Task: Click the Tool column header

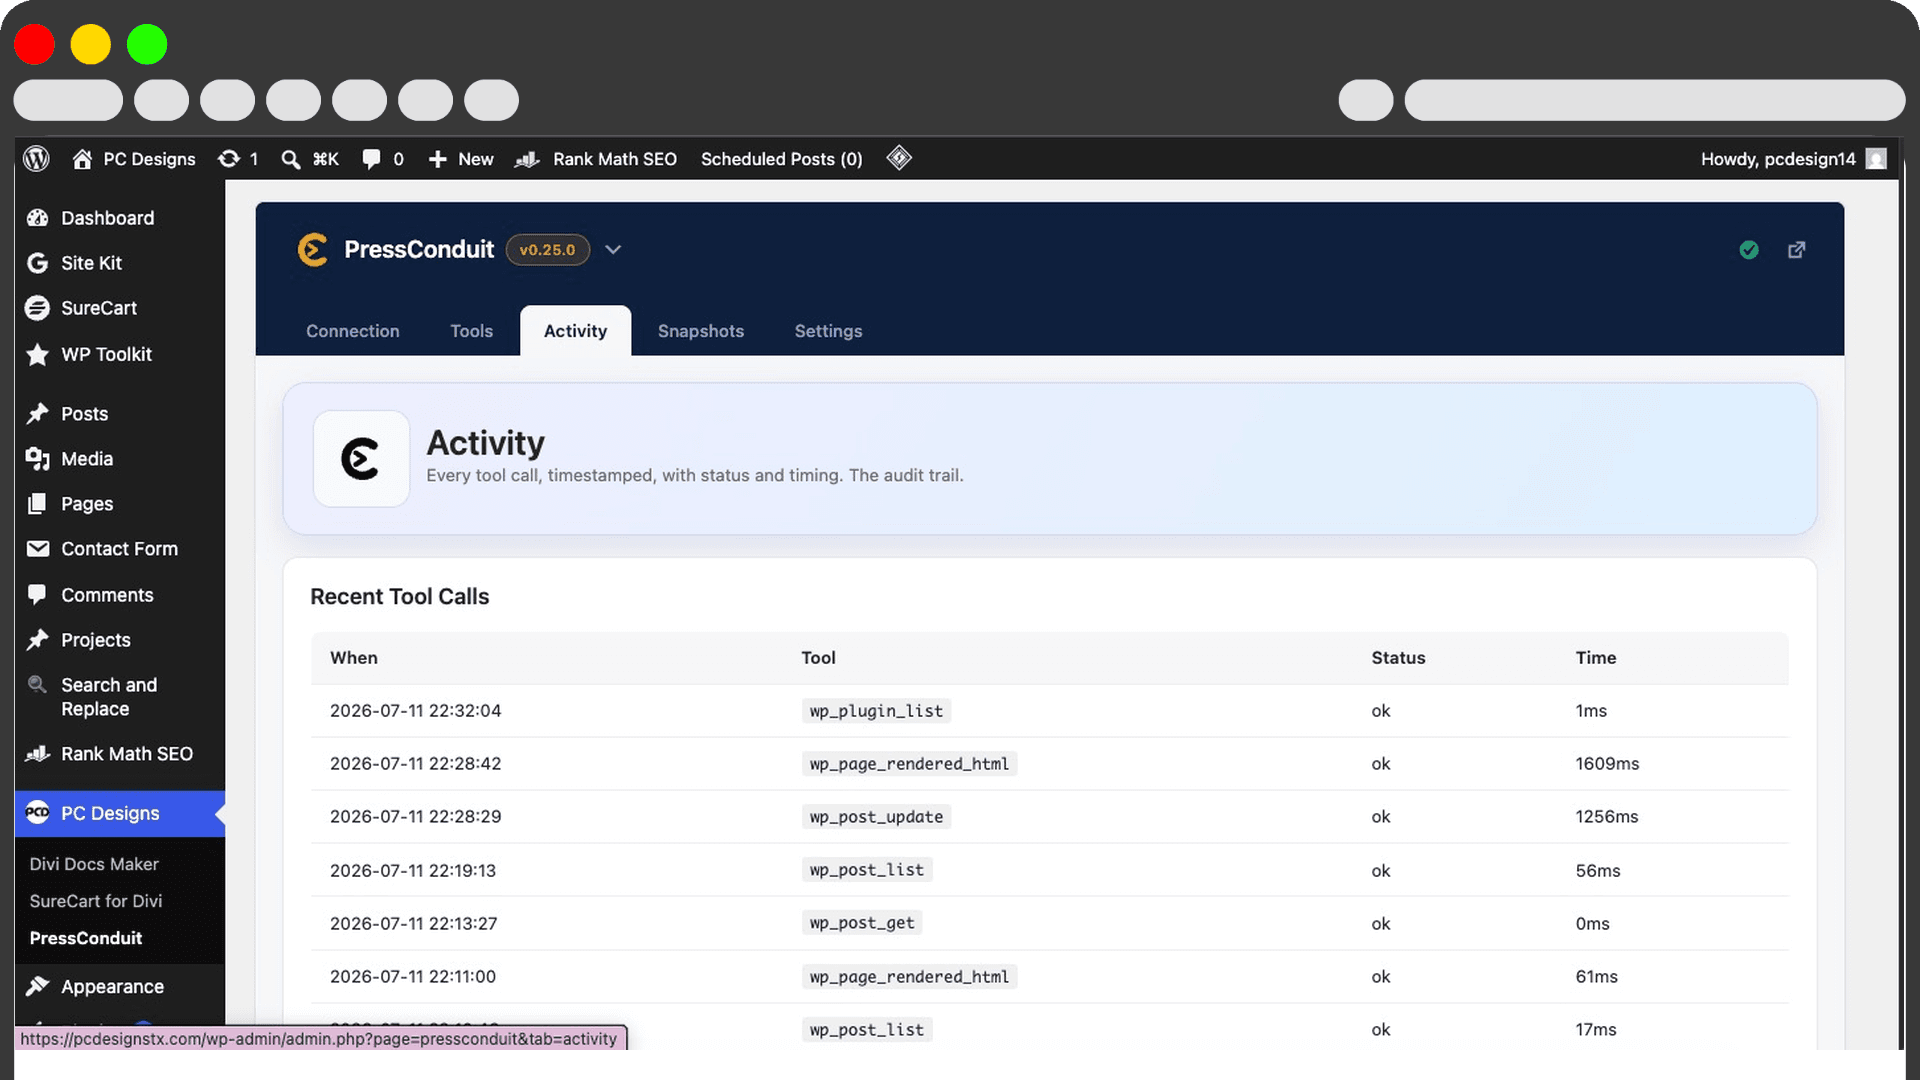Action: tap(818, 658)
